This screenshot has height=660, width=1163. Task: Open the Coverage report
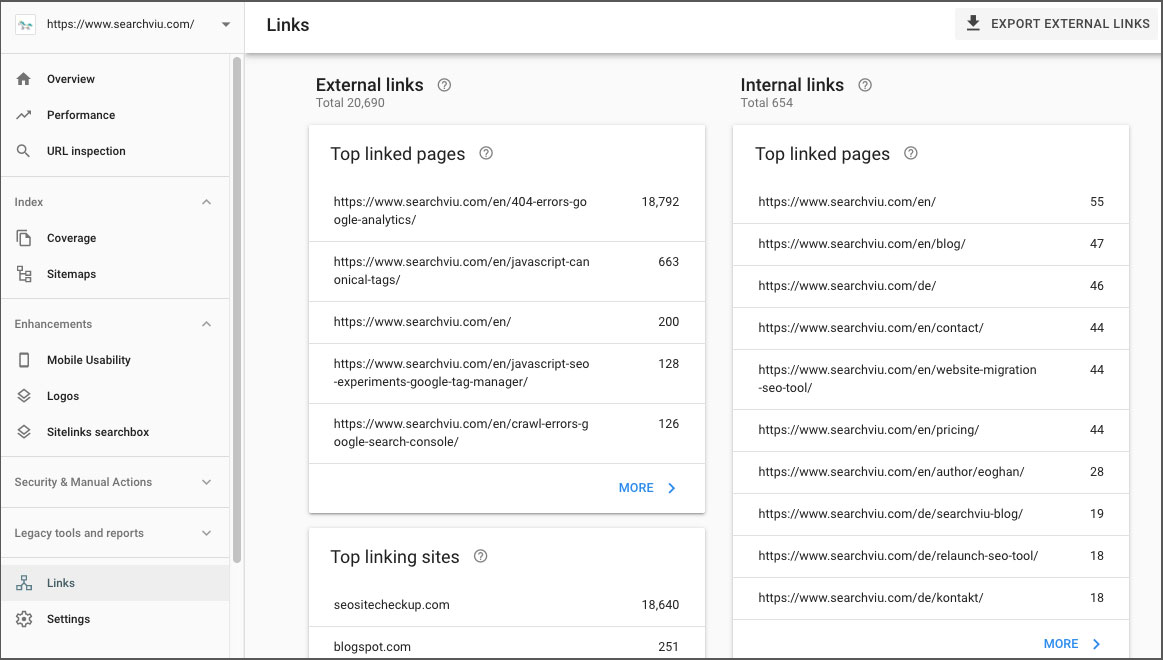71,238
